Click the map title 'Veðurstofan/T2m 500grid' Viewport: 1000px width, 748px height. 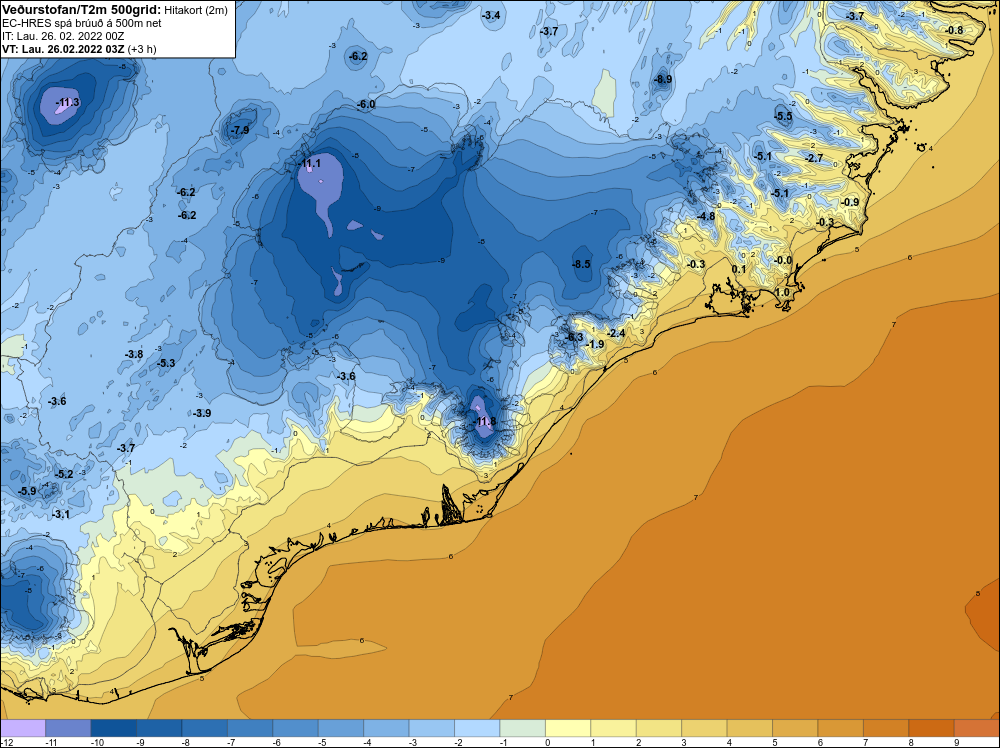[x=82, y=10]
